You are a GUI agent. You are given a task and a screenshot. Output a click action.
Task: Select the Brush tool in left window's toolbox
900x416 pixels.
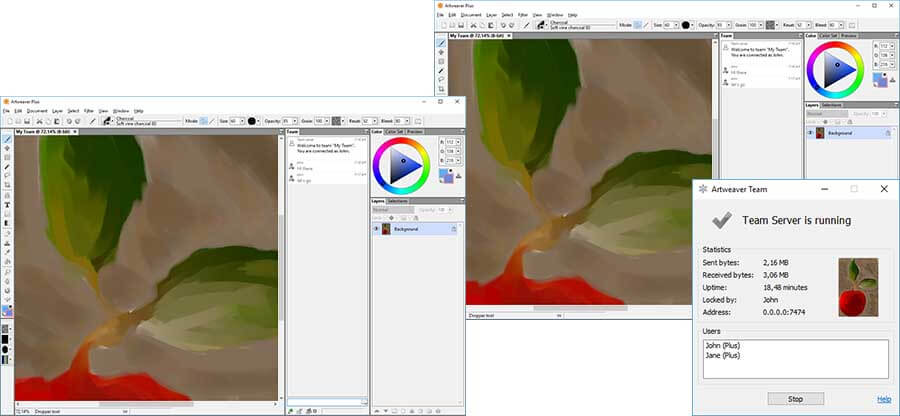[x=7, y=138]
